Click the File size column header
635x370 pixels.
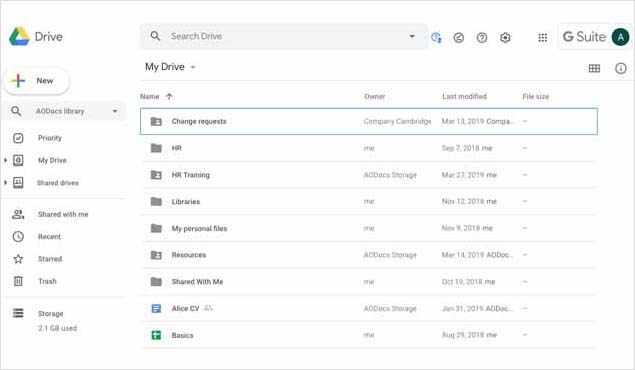pos(536,96)
